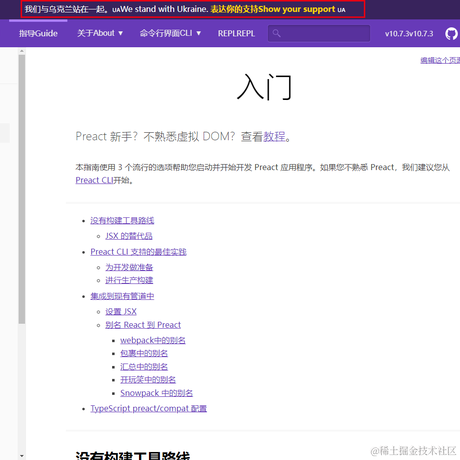Image resolution: width=460 pixels, height=460 pixels.
Task: Expand the 关于About dropdown menu
Action: coord(100,33)
